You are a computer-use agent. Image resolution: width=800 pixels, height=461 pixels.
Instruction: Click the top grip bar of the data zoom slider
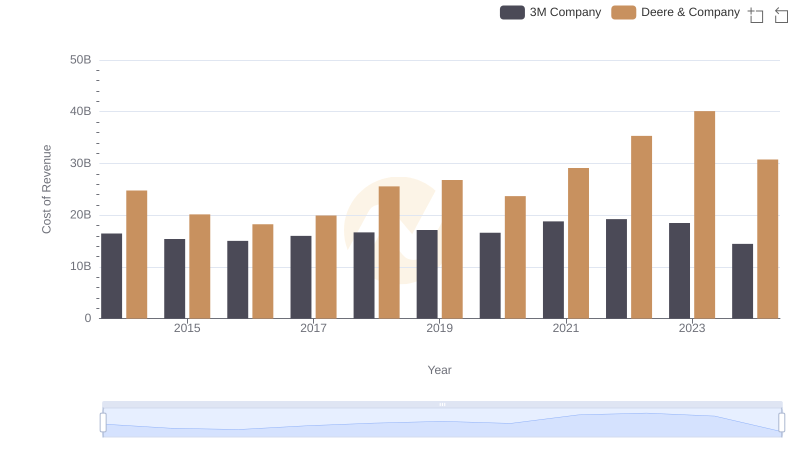[x=442, y=404]
